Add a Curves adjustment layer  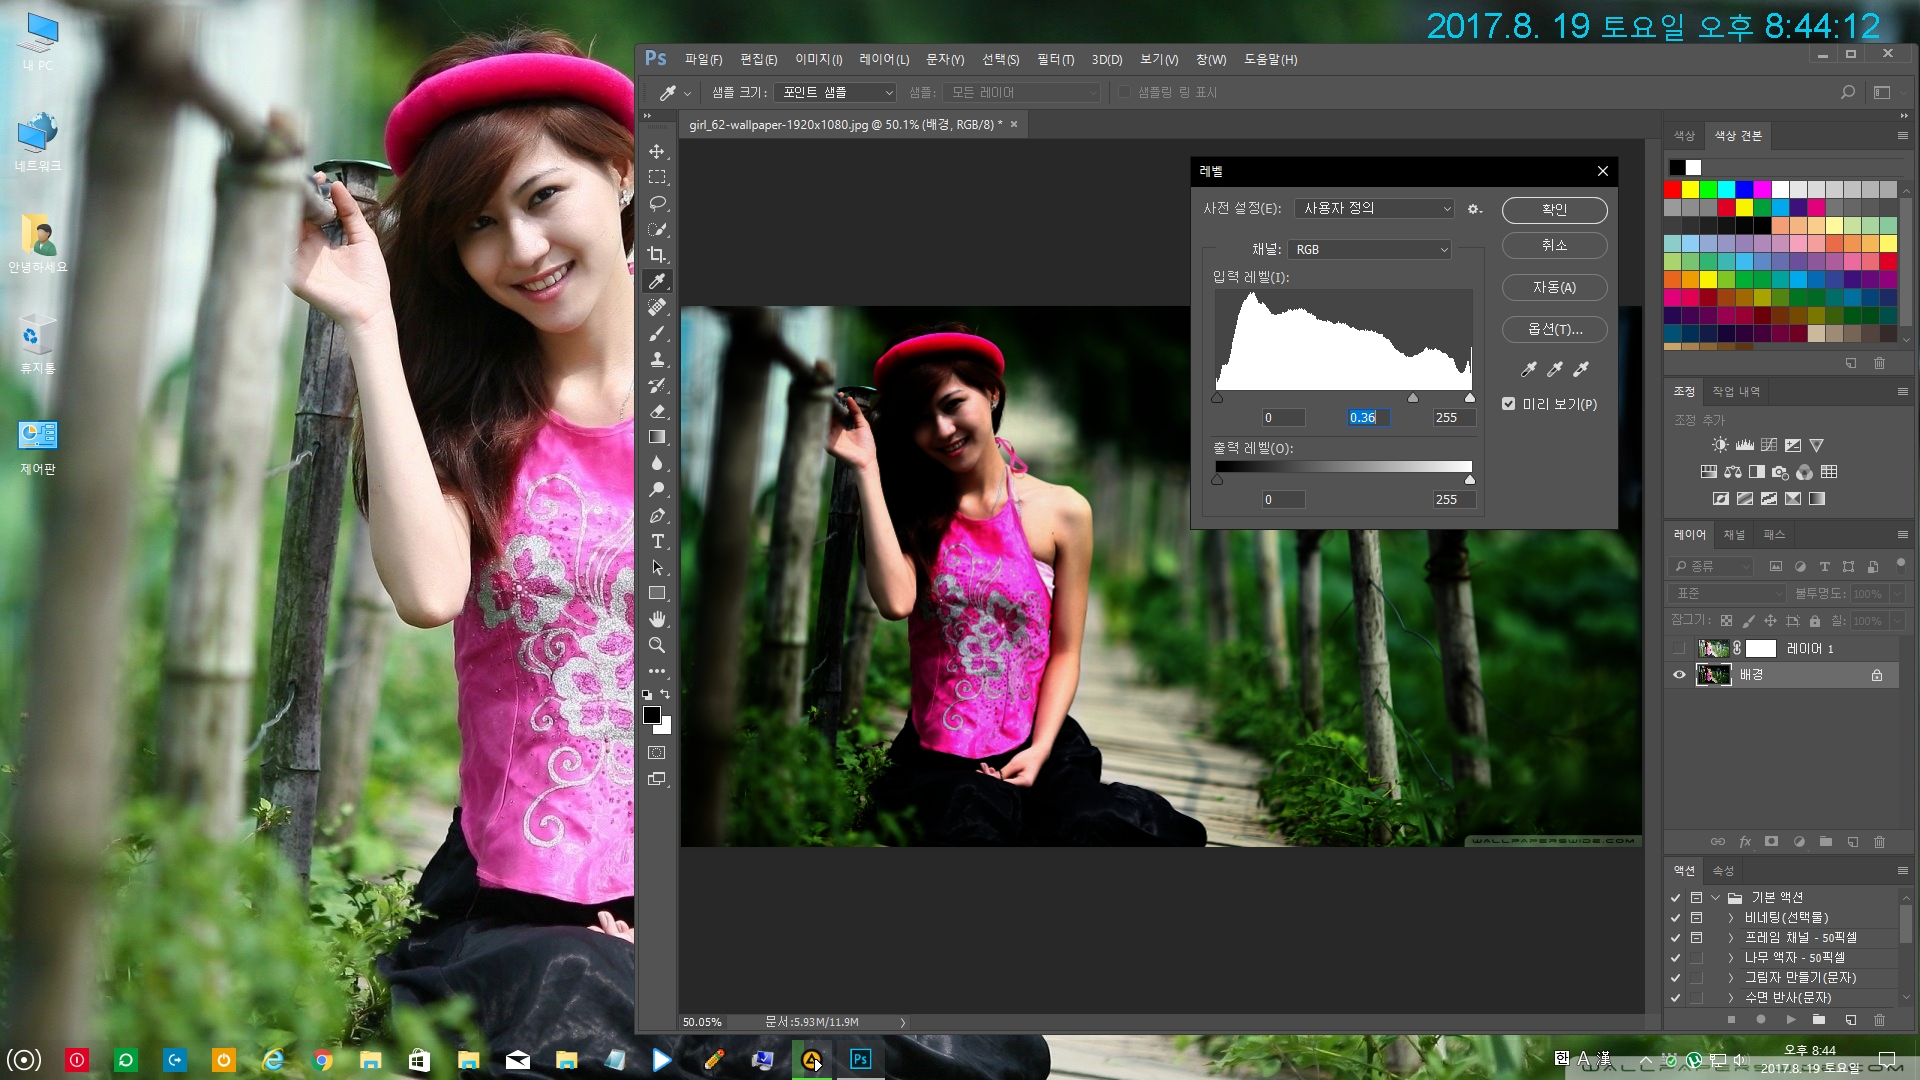(1769, 445)
